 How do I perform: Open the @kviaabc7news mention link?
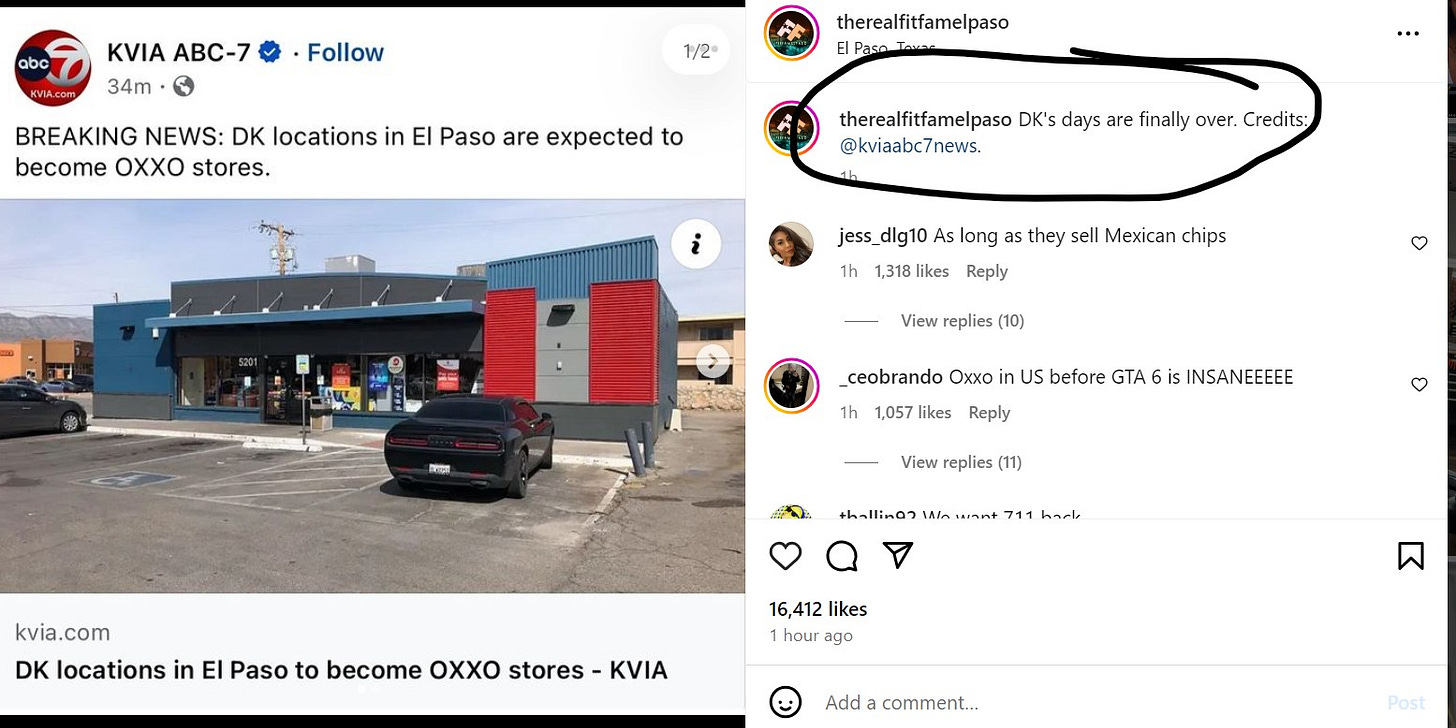click(910, 146)
